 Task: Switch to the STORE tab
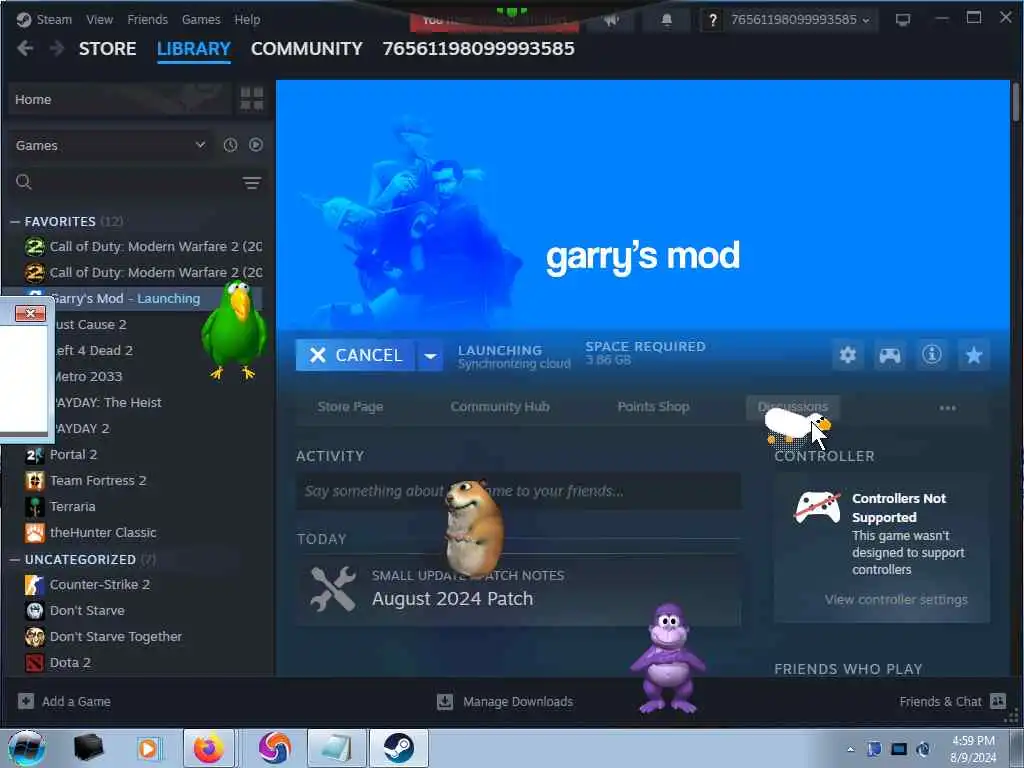point(108,48)
